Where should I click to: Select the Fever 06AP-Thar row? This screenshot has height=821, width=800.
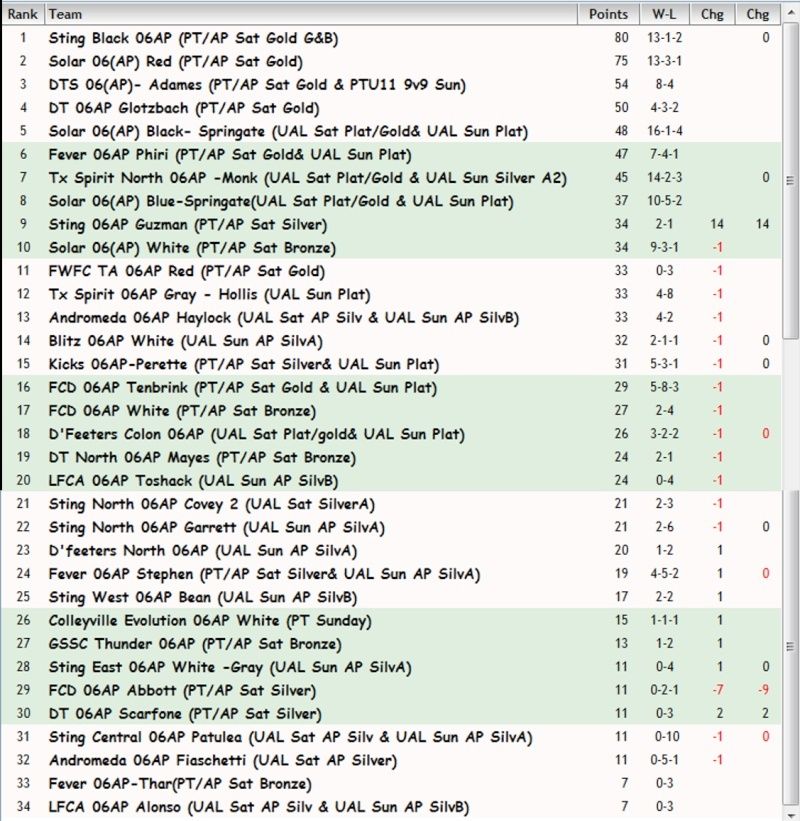[x=392, y=783]
